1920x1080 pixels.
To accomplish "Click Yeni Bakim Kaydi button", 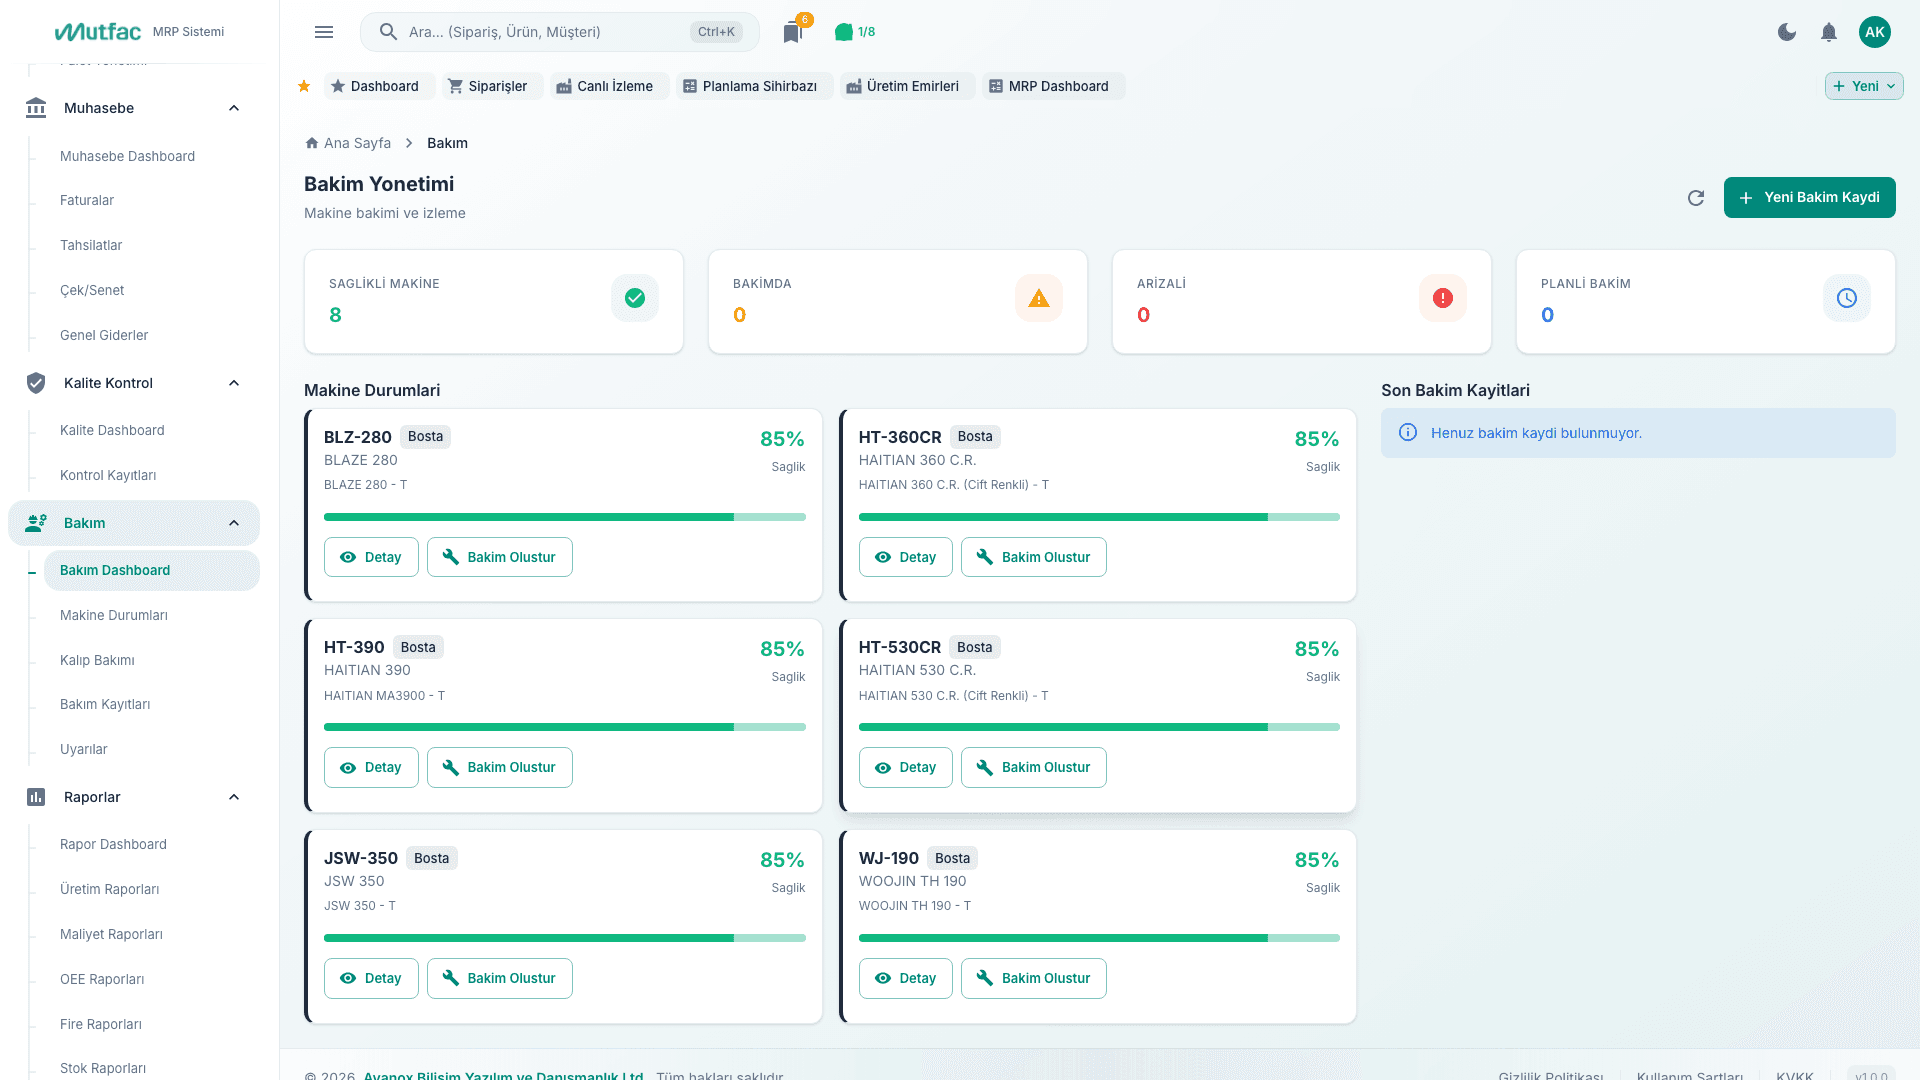I will pos(1809,197).
